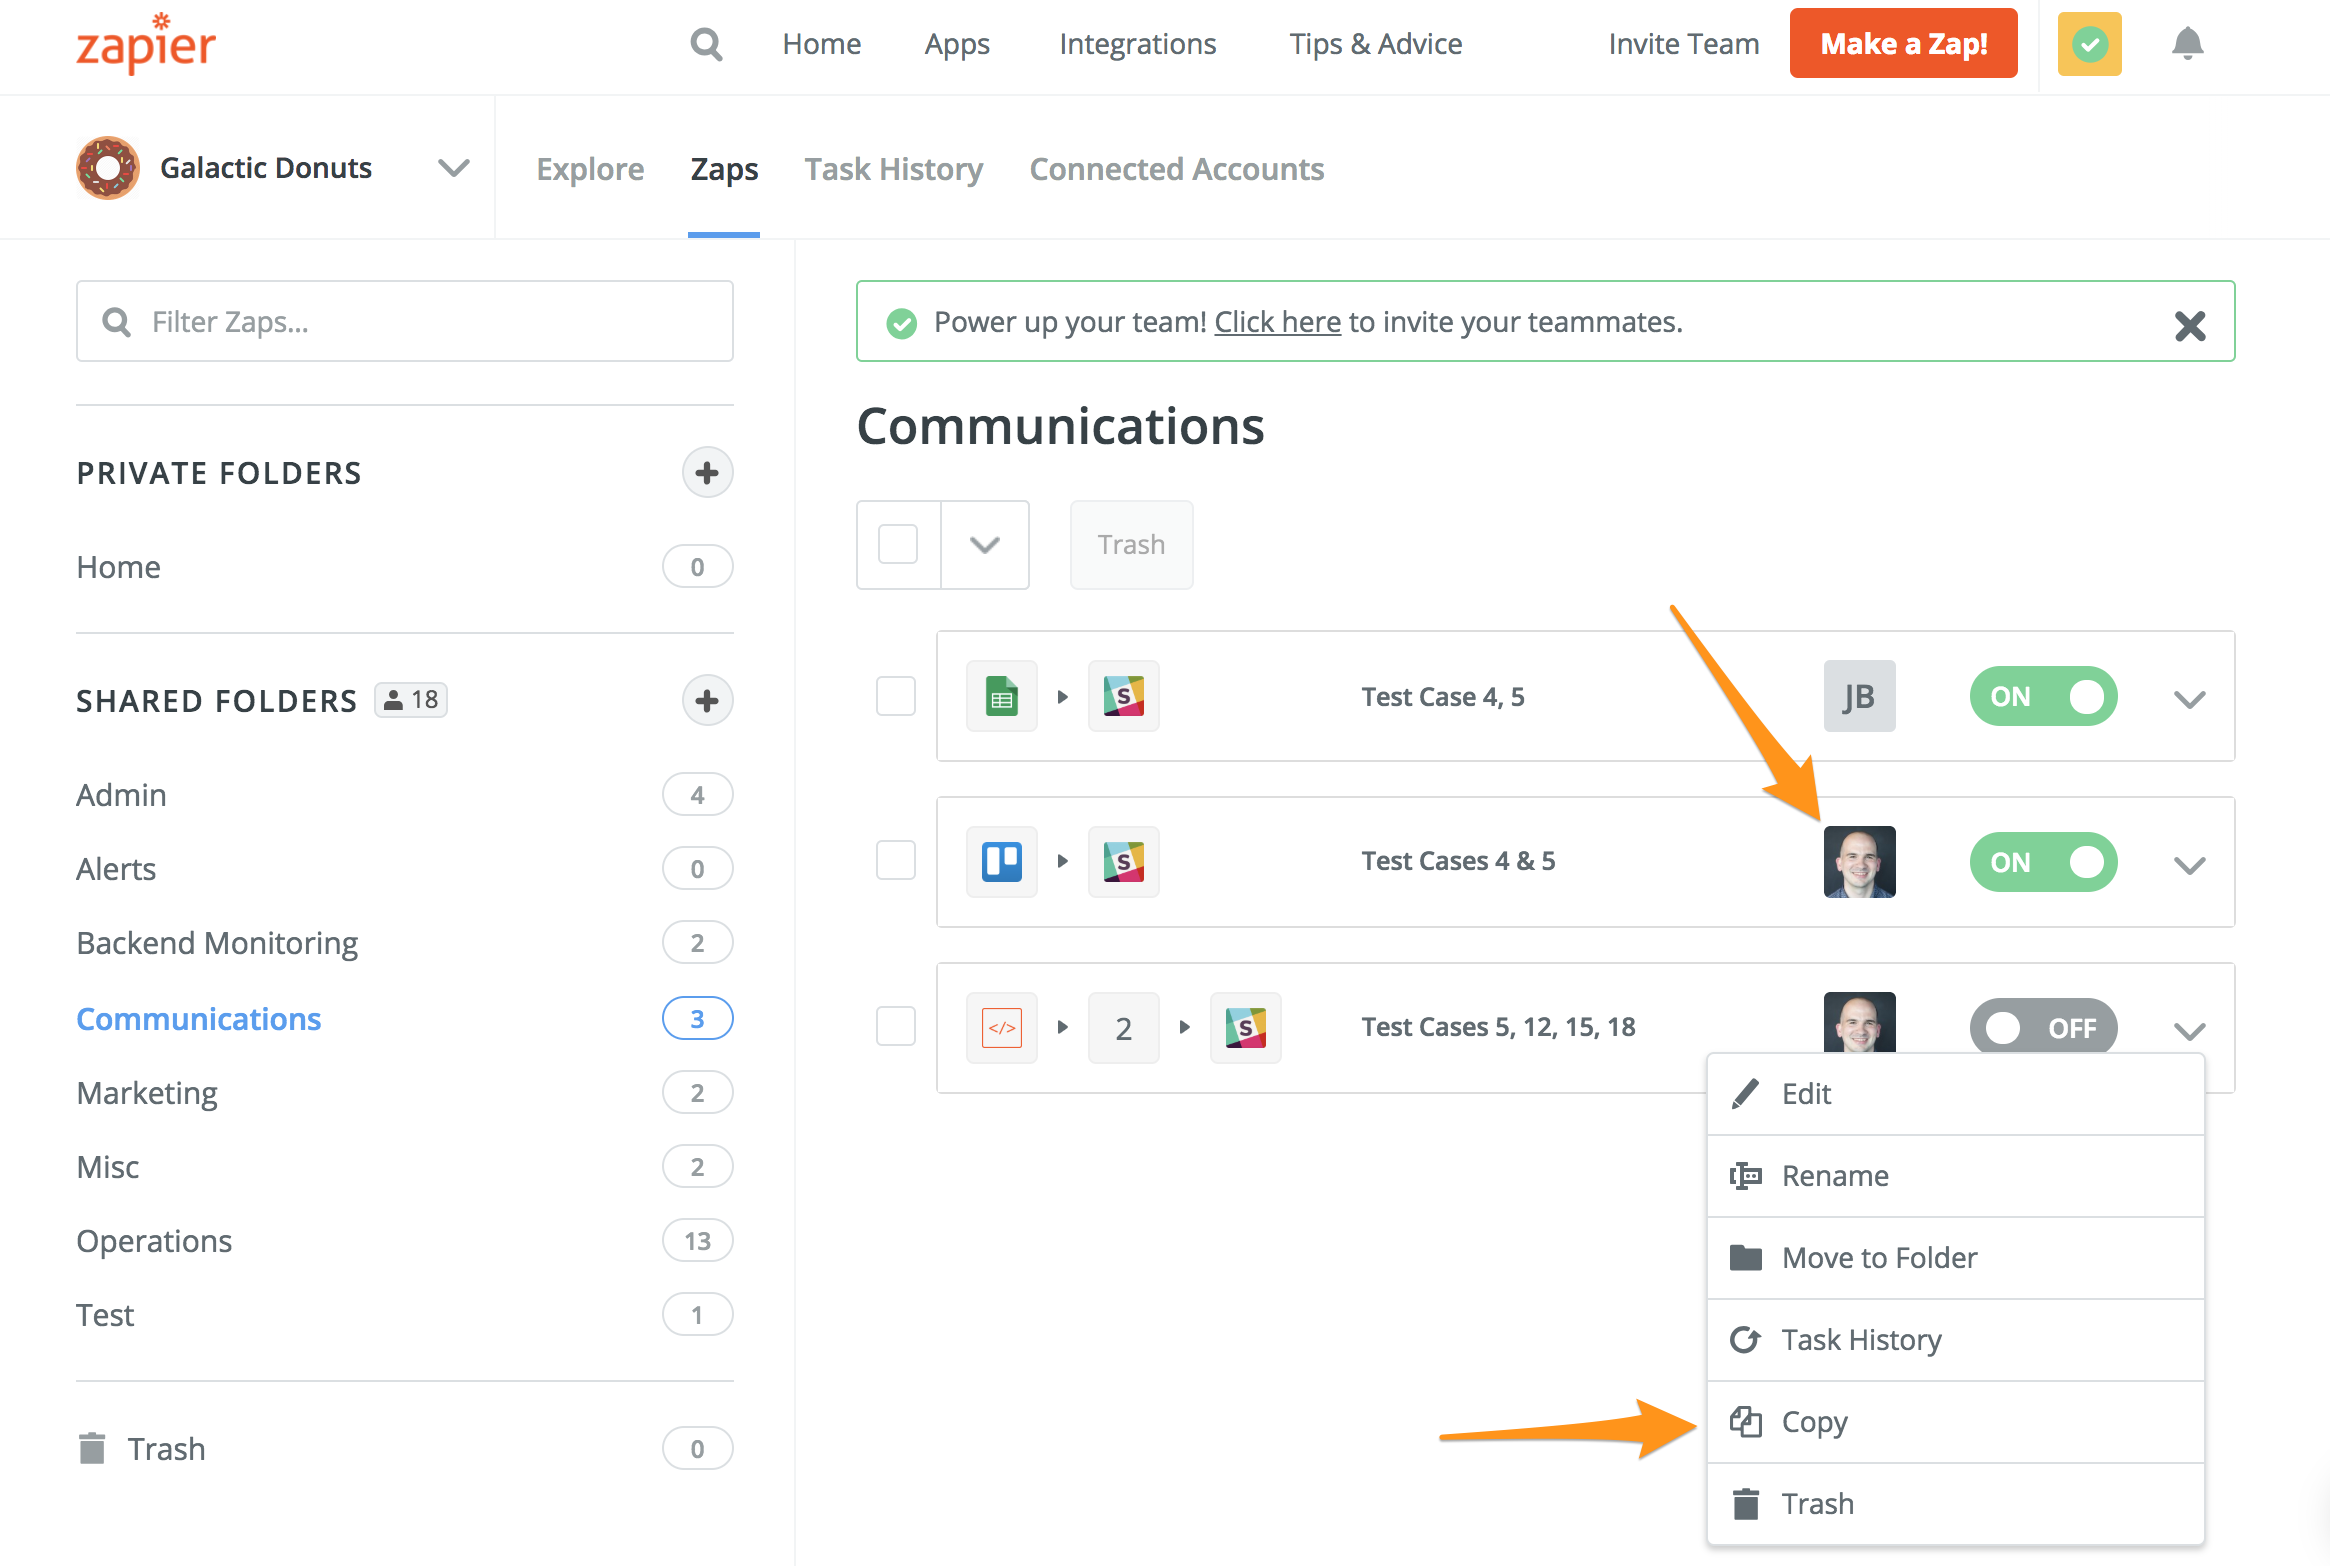Click the webhook code icon
The width and height of the screenshot is (2330, 1566).
pos(1001,1027)
